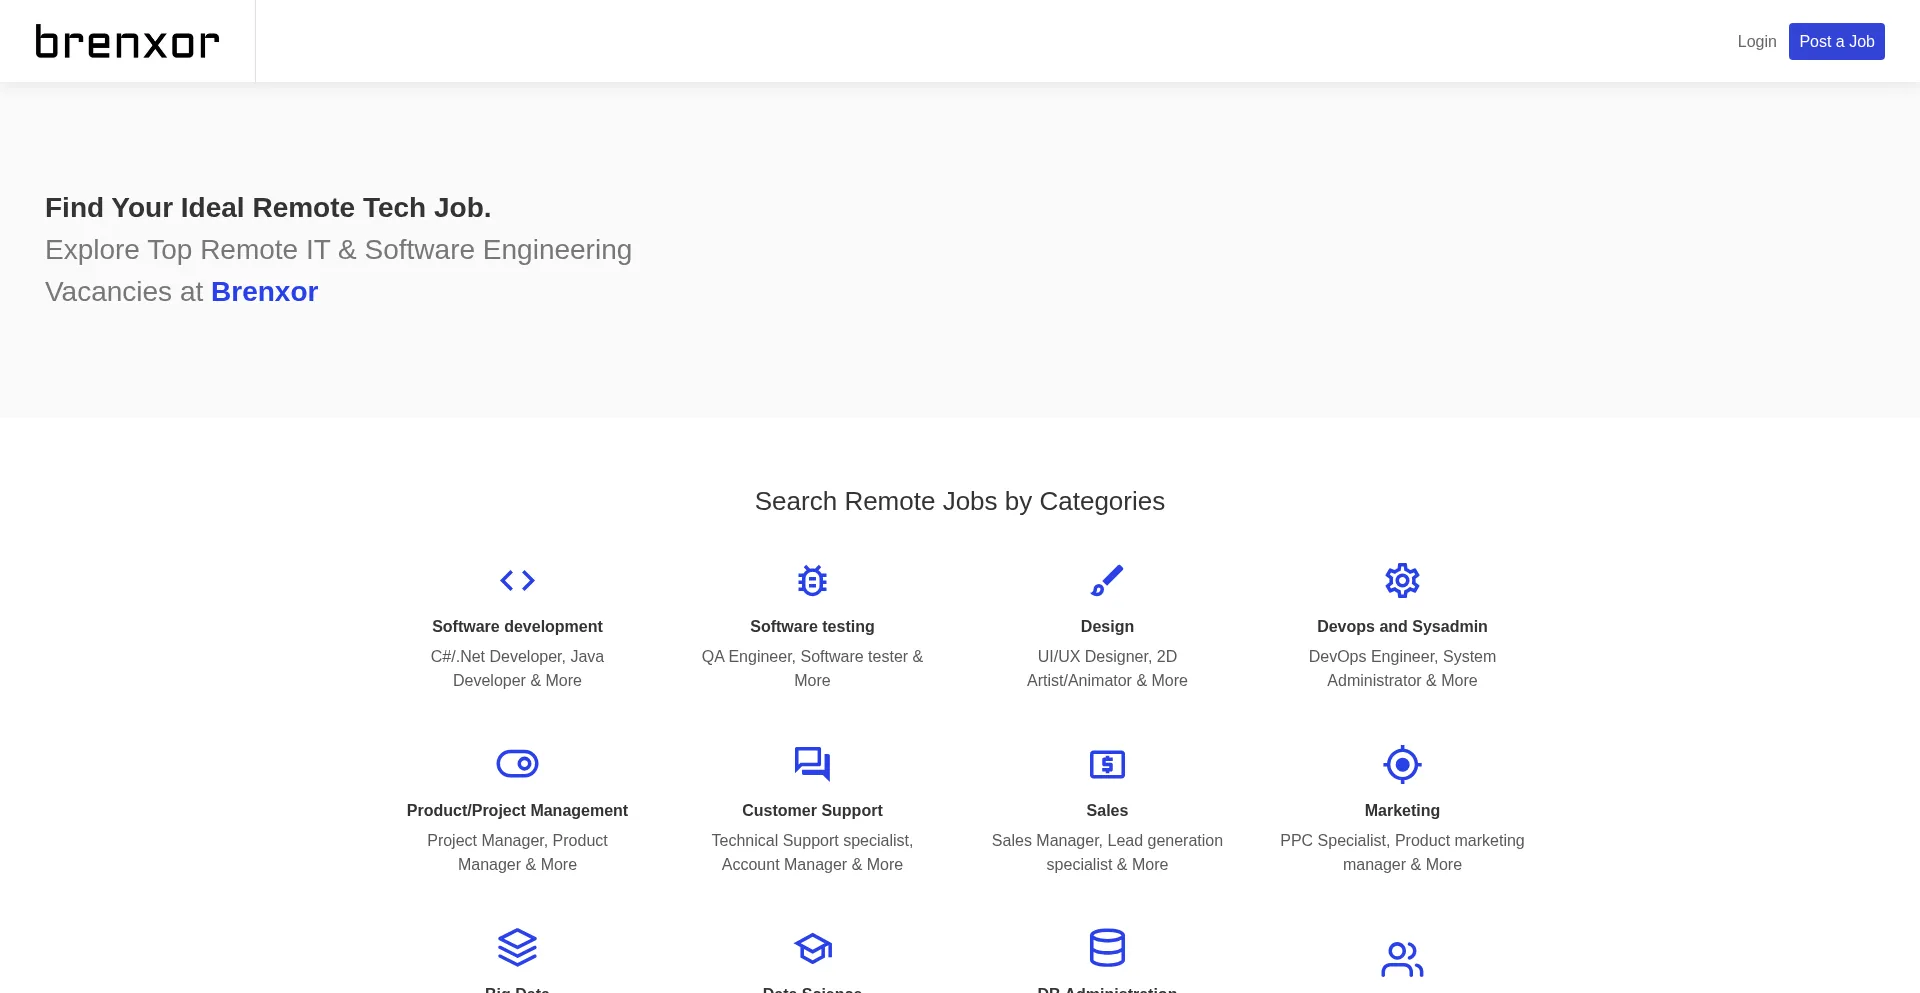Click the Product/Project Management toggle-shaped icon
This screenshot has height=993, width=1920.
pyautogui.click(x=517, y=764)
